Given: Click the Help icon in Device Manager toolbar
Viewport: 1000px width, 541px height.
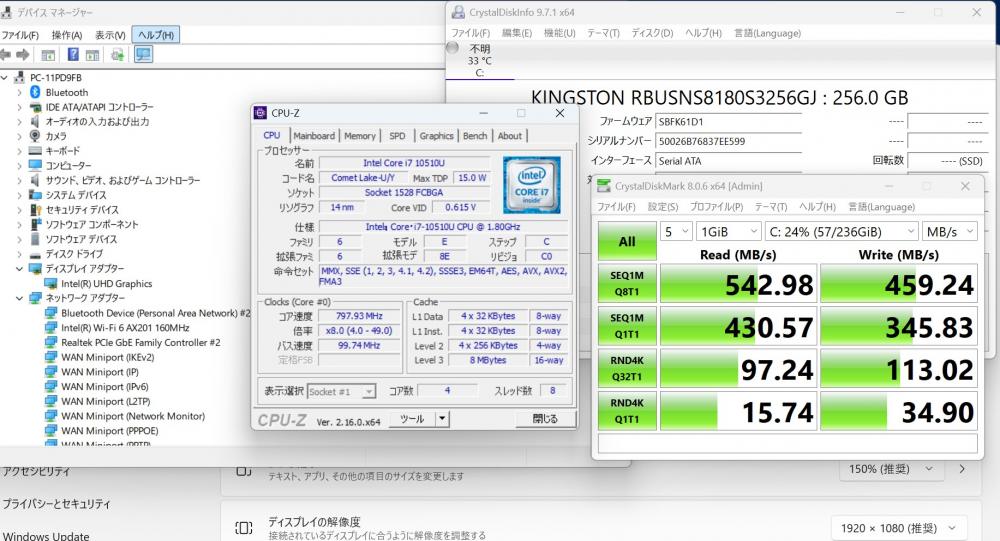Looking at the screenshot, I should [73, 54].
